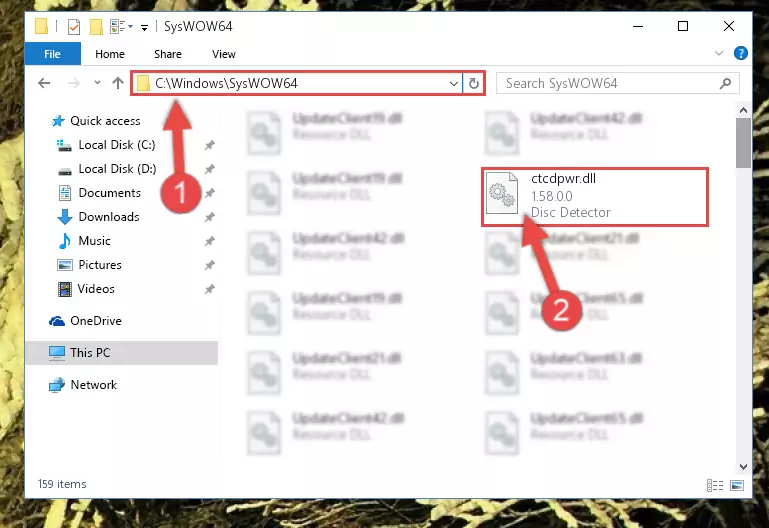This screenshot has width=769, height=528.
Task: Refresh the SysWOW64 folder
Action: (474, 84)
